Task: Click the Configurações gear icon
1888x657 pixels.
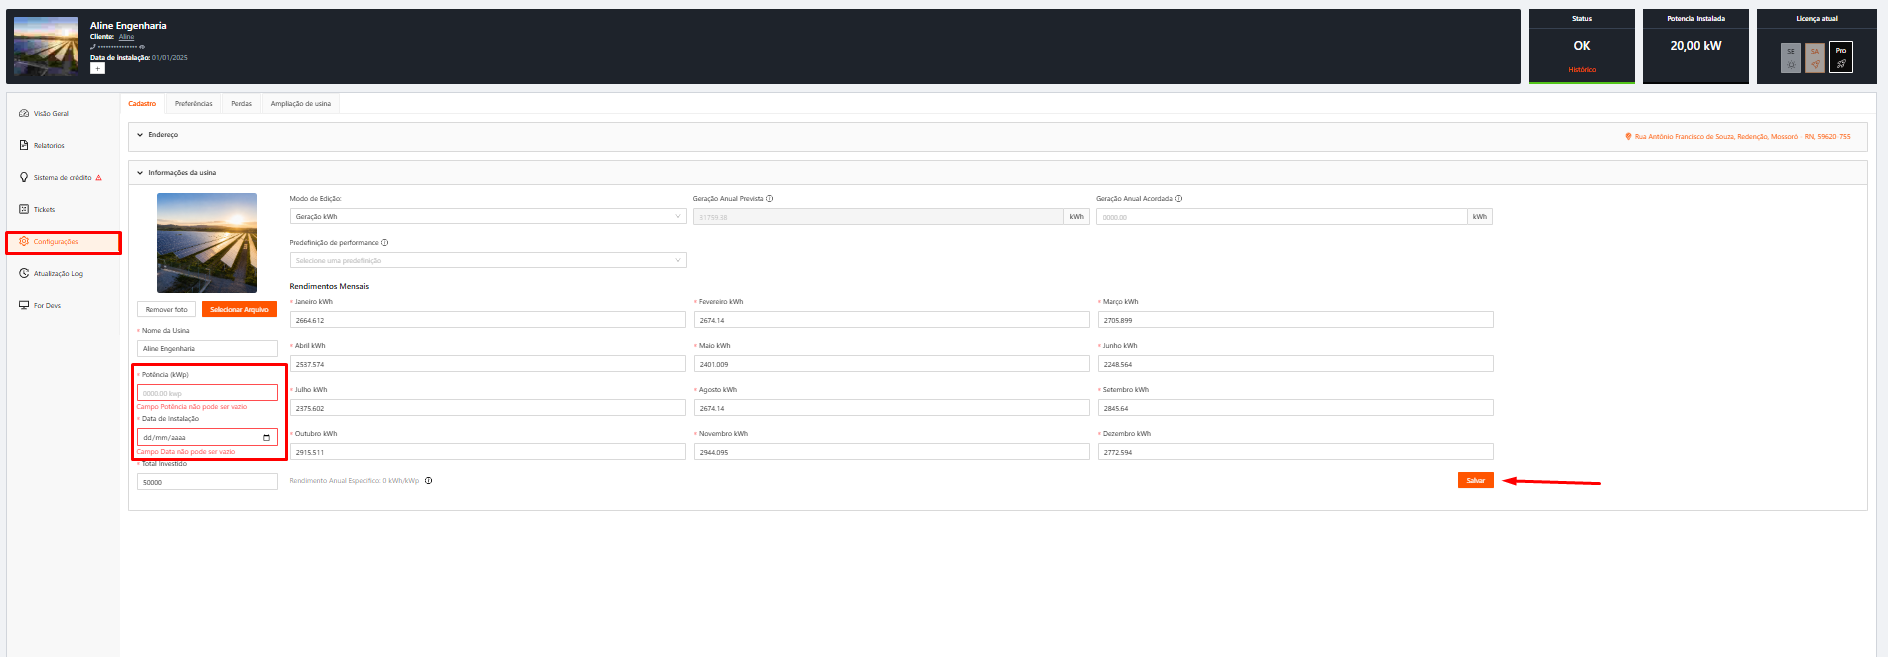Action: pyautogui.click(x=24, y=241)
